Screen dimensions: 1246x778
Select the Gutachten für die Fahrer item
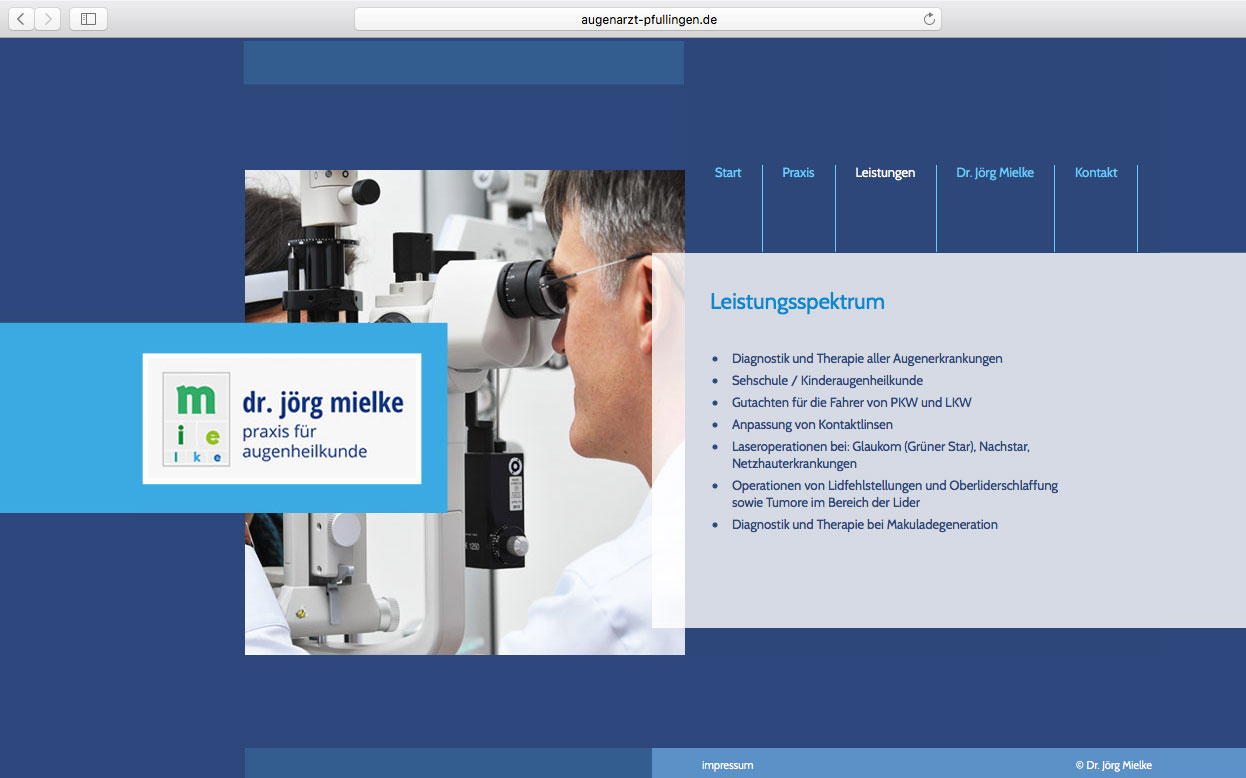click(x=851, y=403)
